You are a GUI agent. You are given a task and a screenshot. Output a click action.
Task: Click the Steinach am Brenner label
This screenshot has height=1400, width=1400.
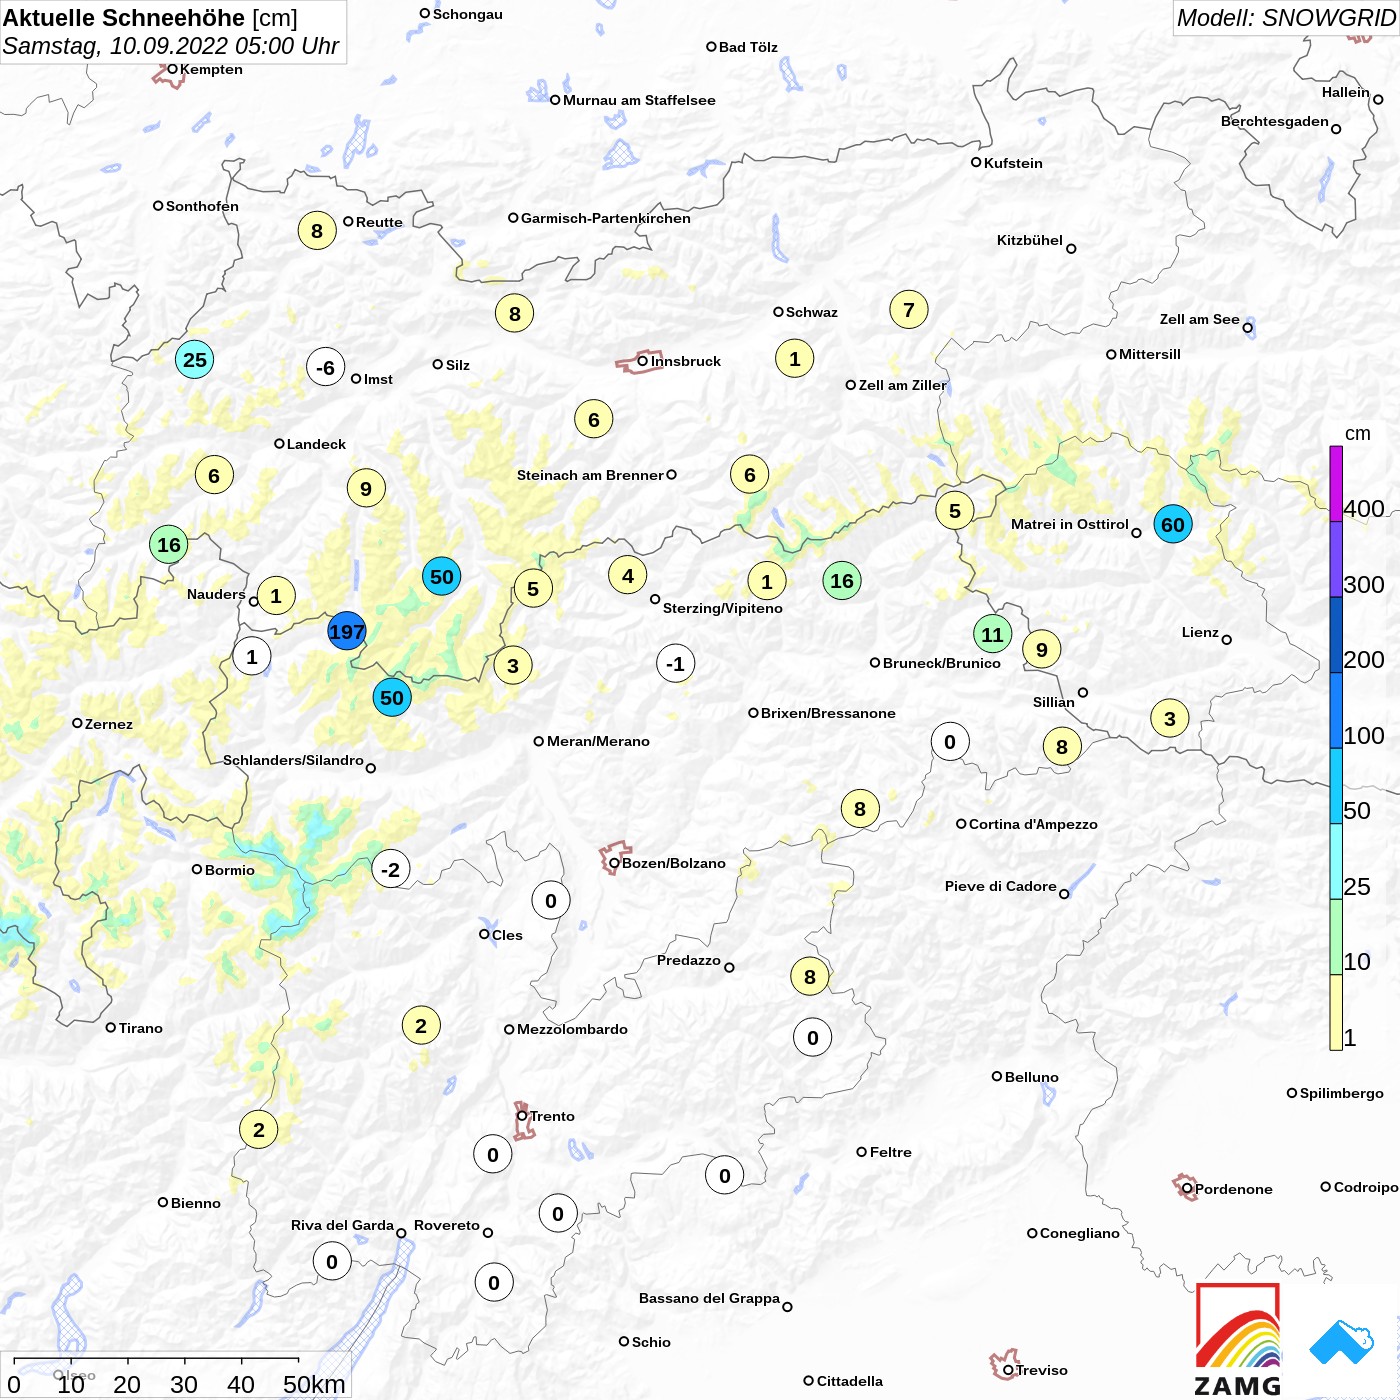(x=590, y=475)
